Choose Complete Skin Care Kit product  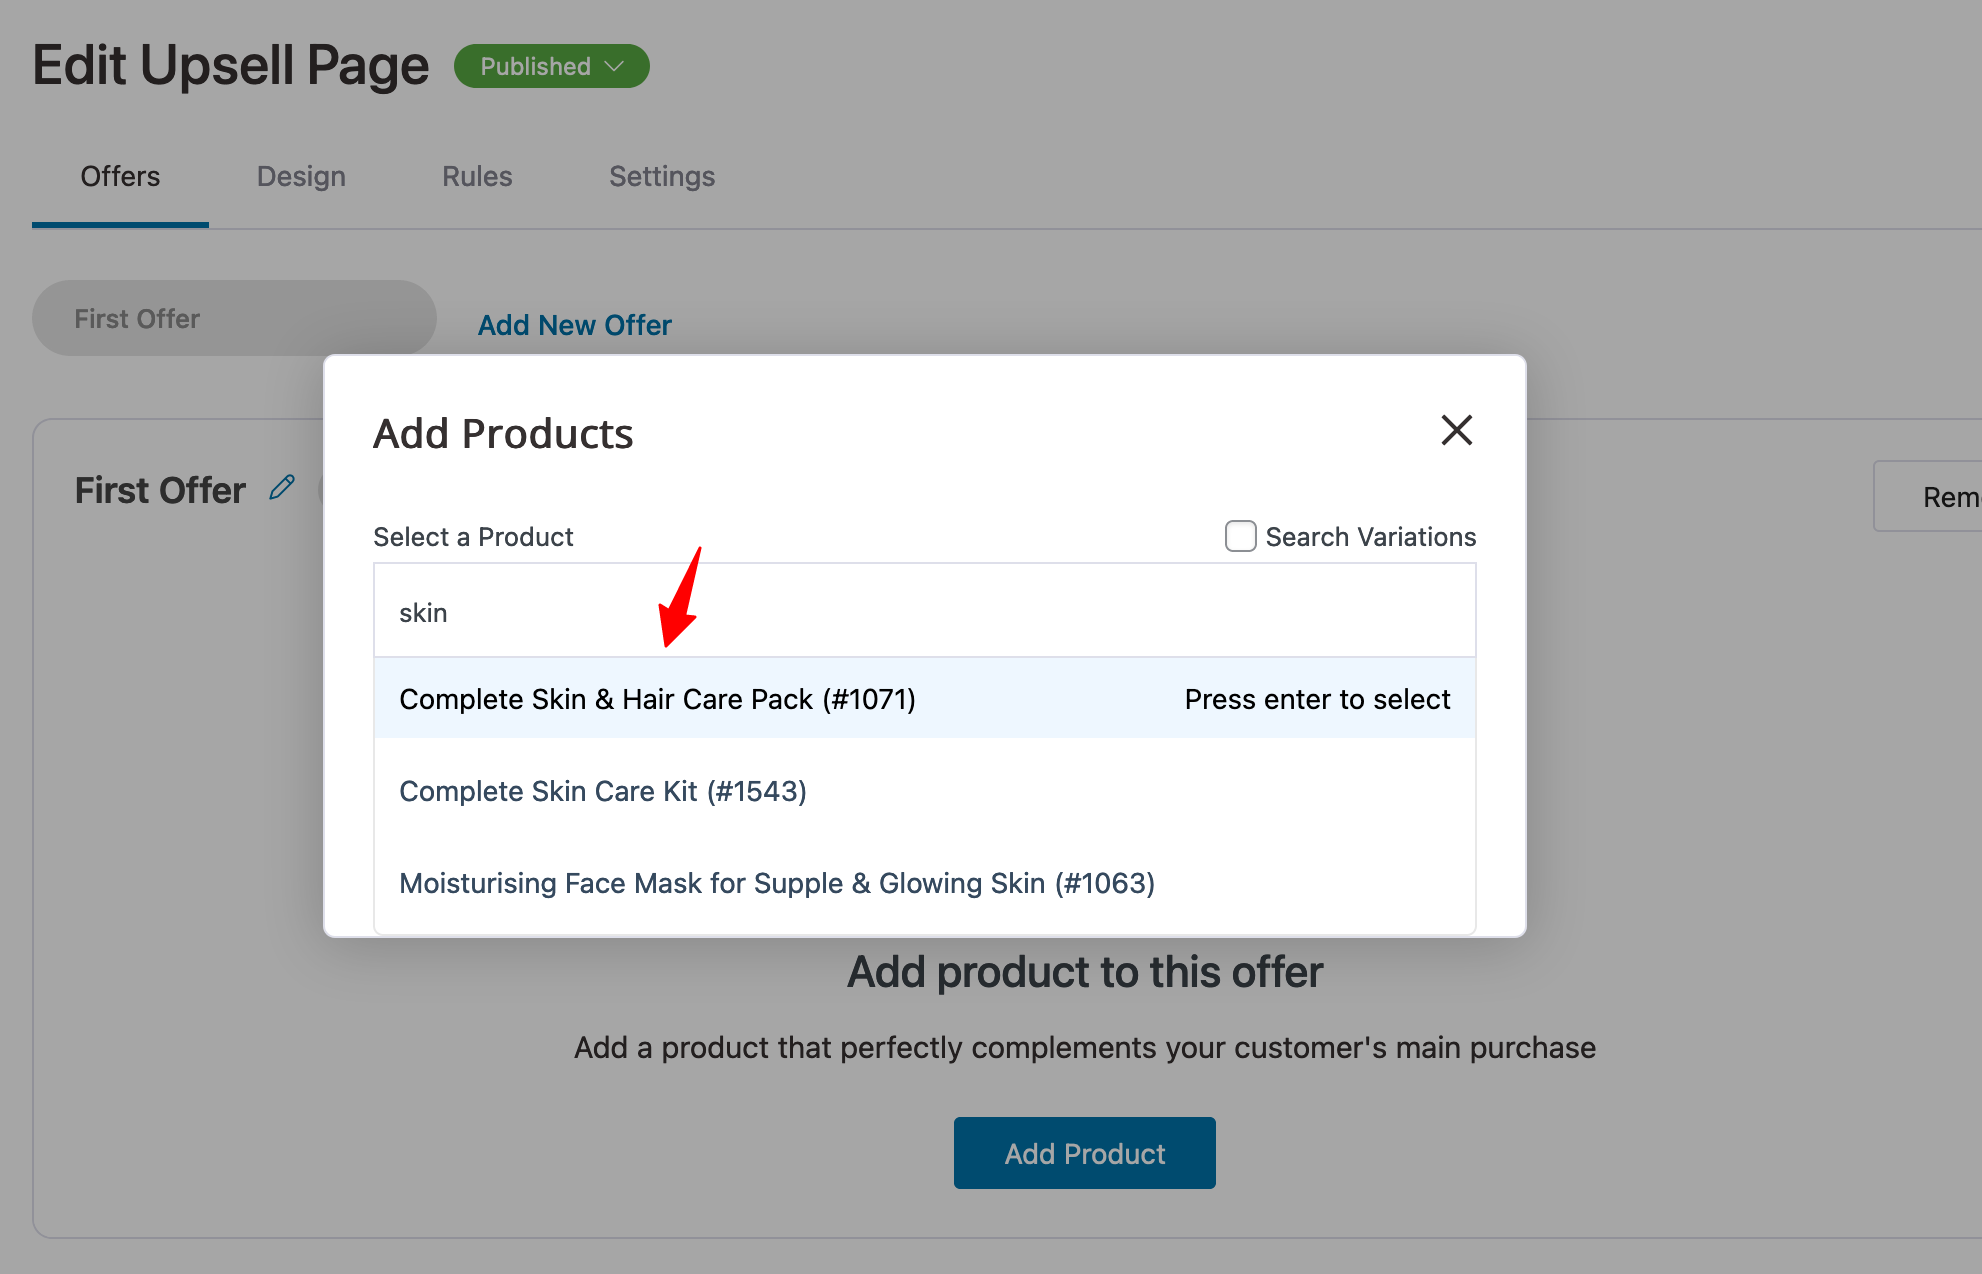click(603, 791)
